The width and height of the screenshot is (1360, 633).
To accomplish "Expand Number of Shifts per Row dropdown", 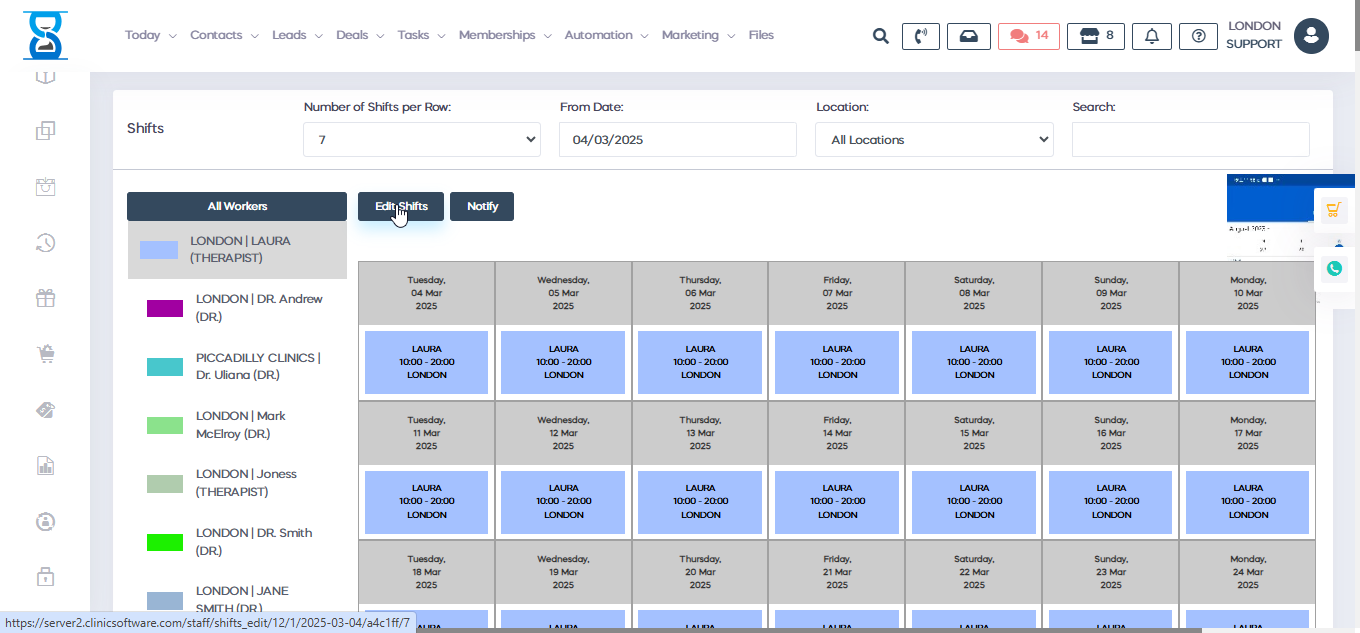I will [x=421, y=140].
